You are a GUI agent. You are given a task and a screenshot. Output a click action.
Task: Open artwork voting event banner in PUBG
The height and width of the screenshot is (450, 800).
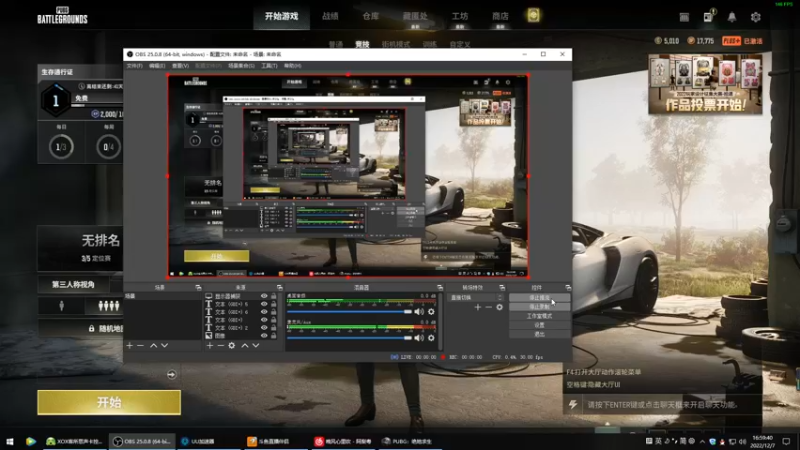tap(705, 84)
